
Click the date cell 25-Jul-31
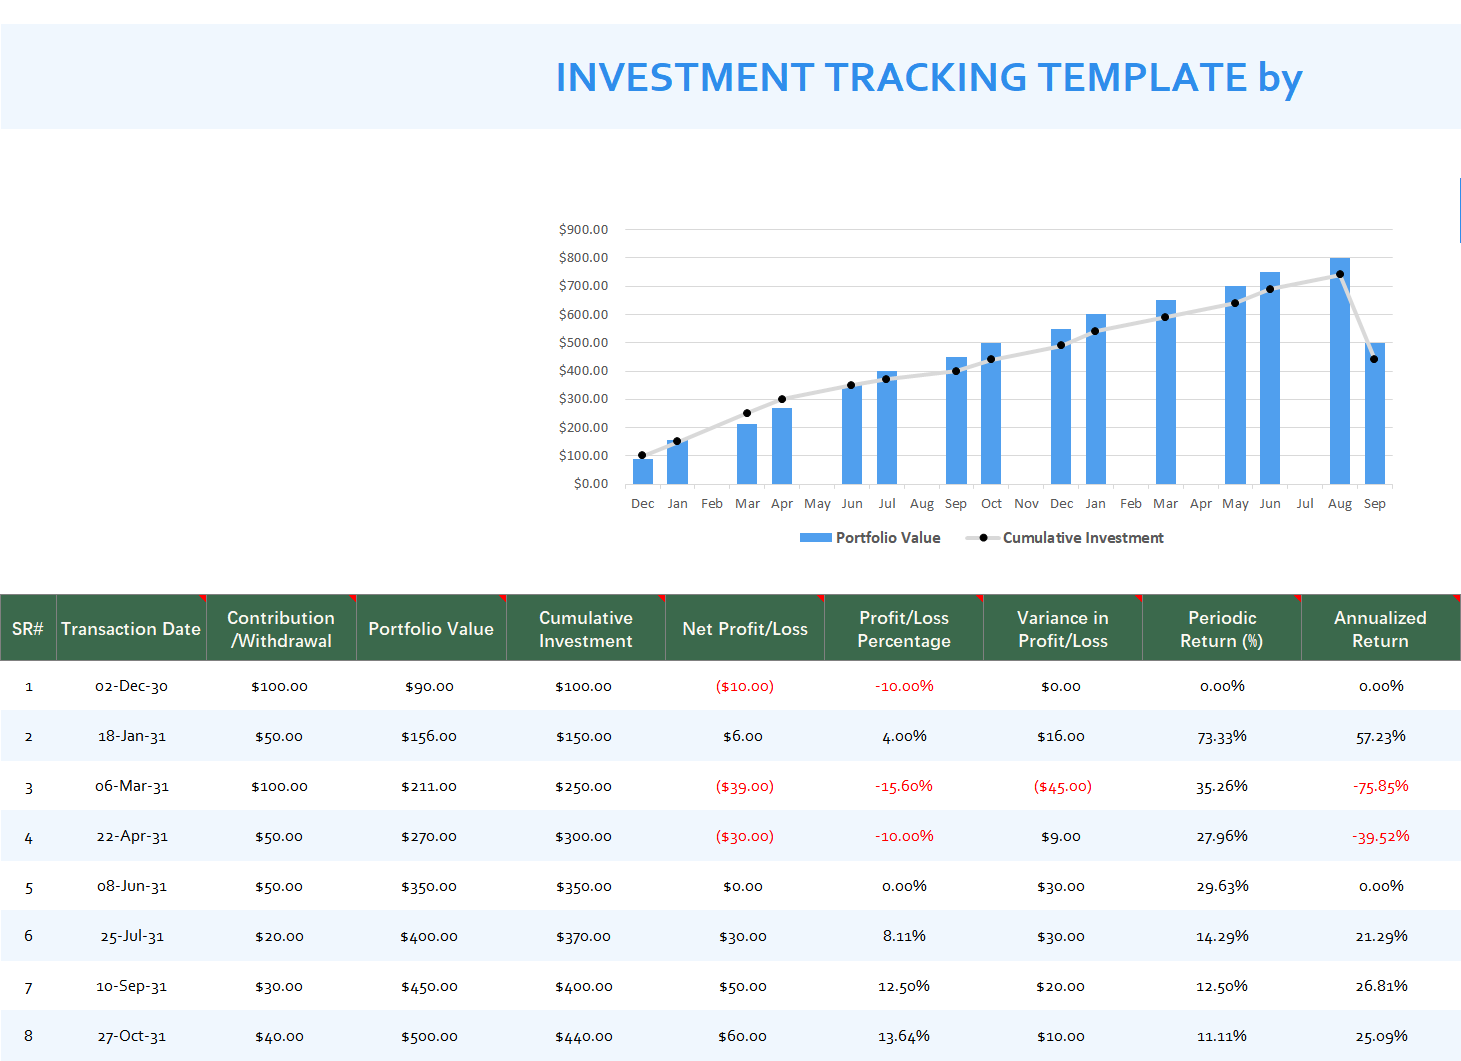click(131, 936)
